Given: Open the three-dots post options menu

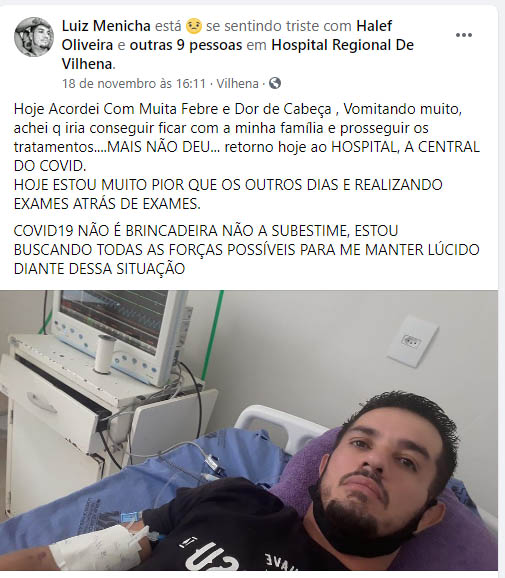Looking at the screenshot, I should click(x=464, y=35).
